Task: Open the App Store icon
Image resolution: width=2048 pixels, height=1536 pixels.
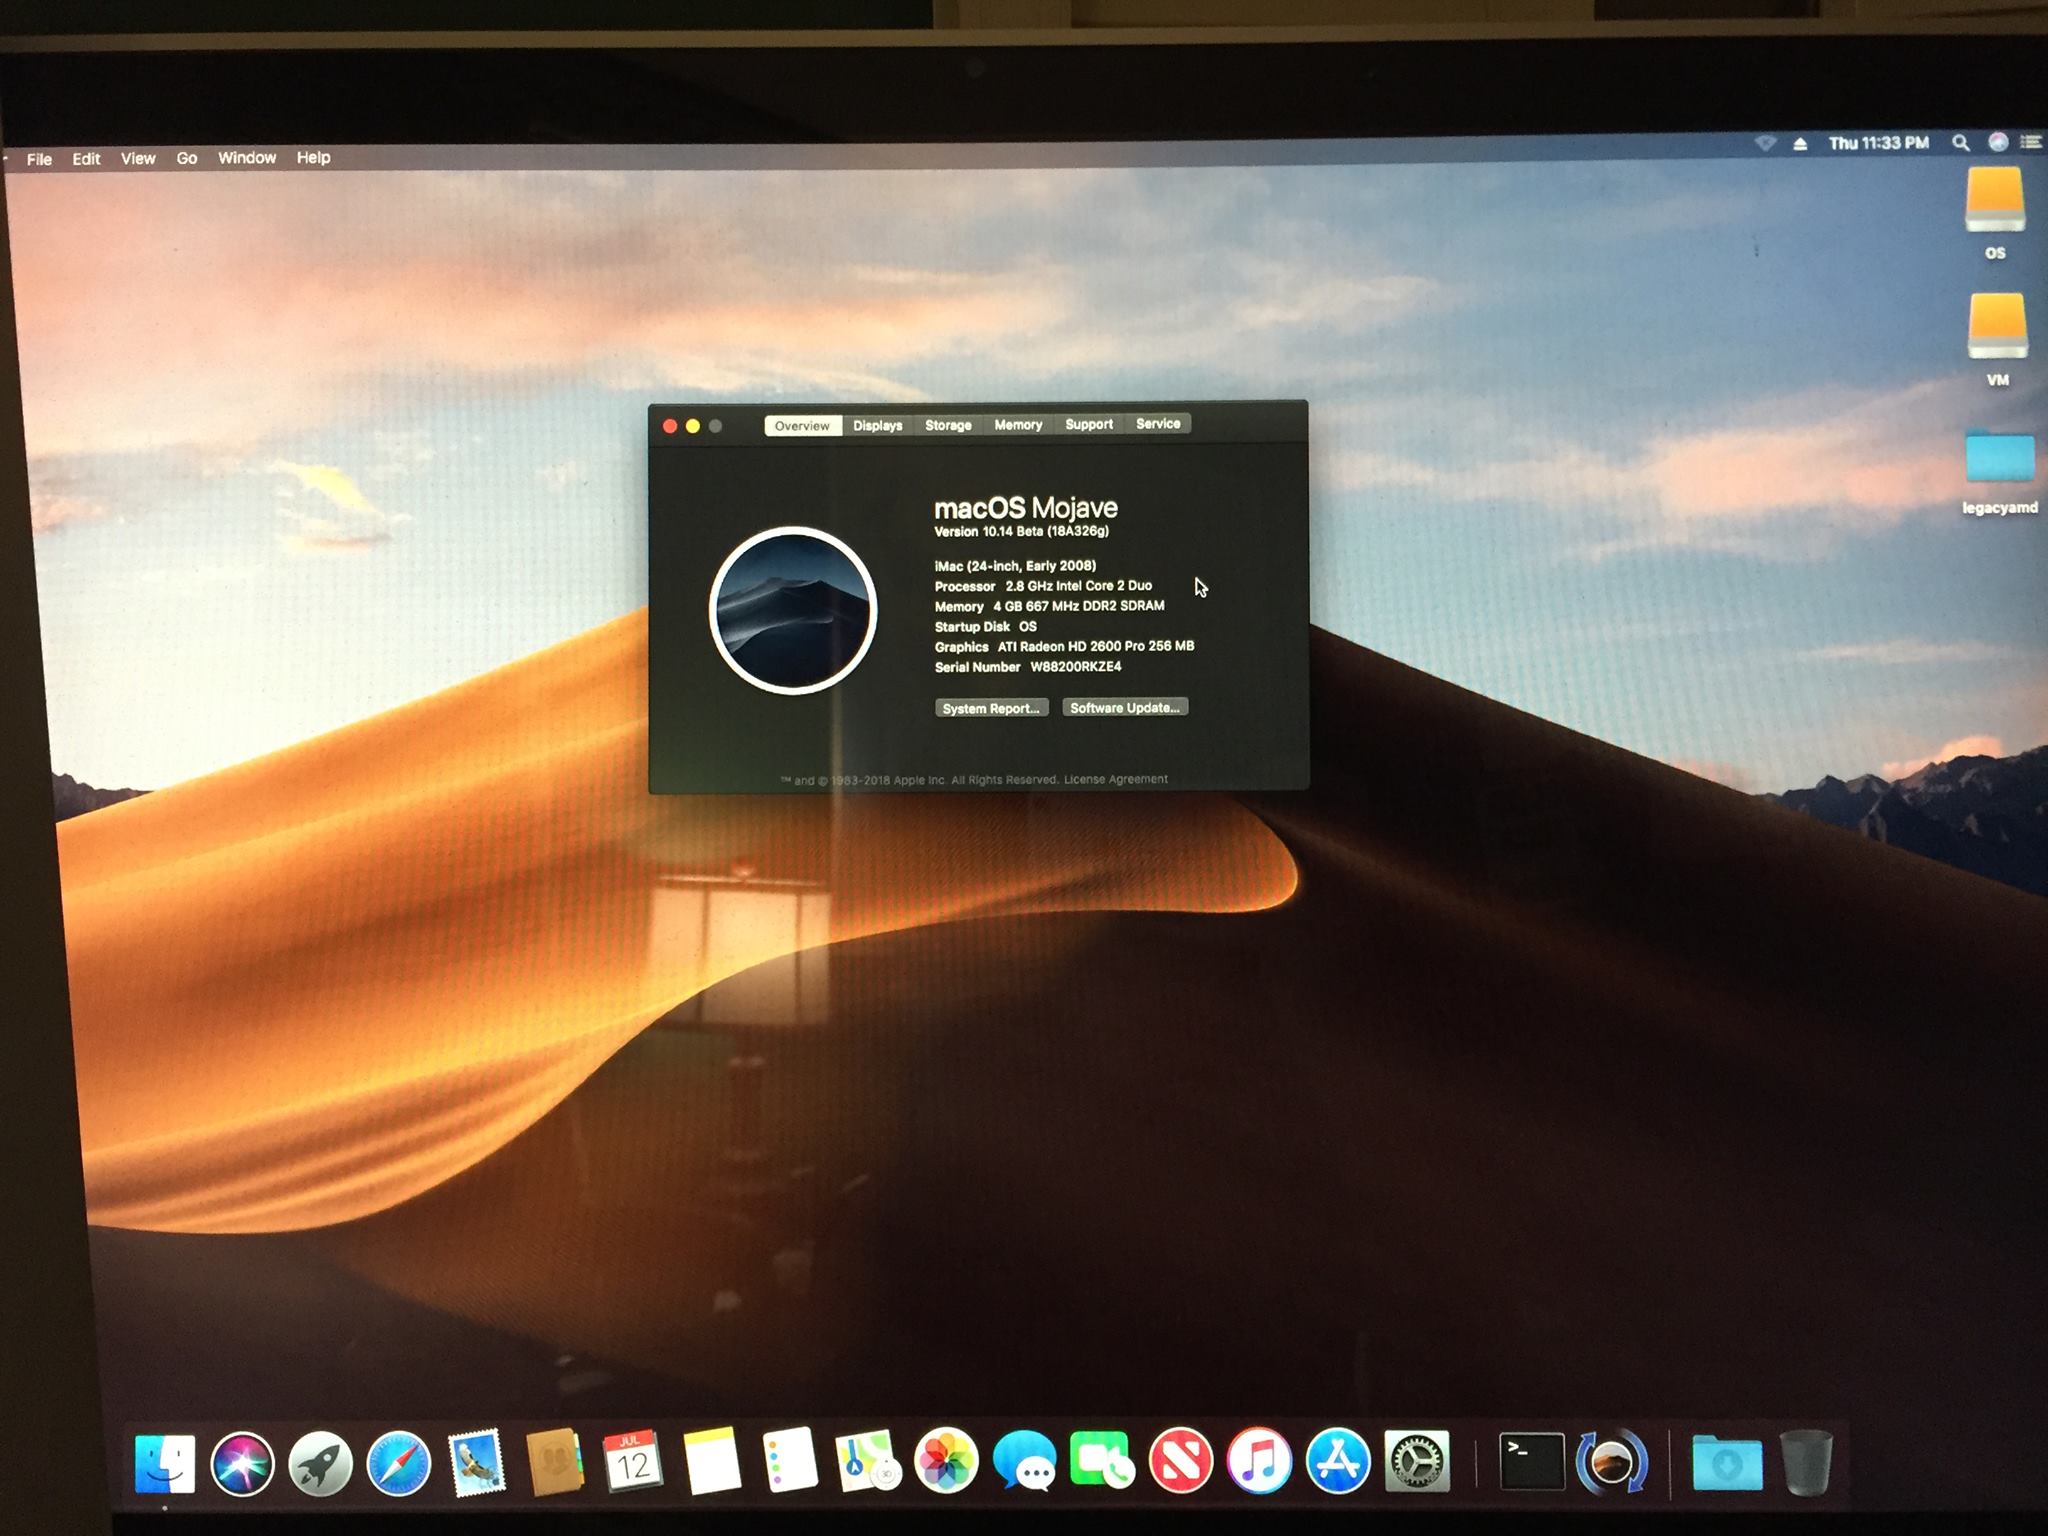Action: pos(1338,1461)
